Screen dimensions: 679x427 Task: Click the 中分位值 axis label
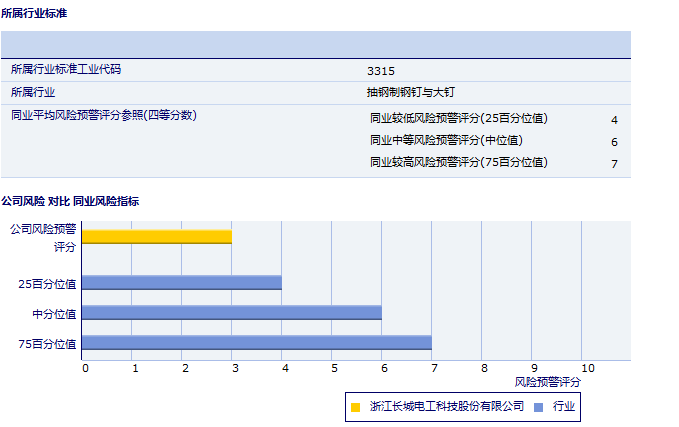point(54,314)
